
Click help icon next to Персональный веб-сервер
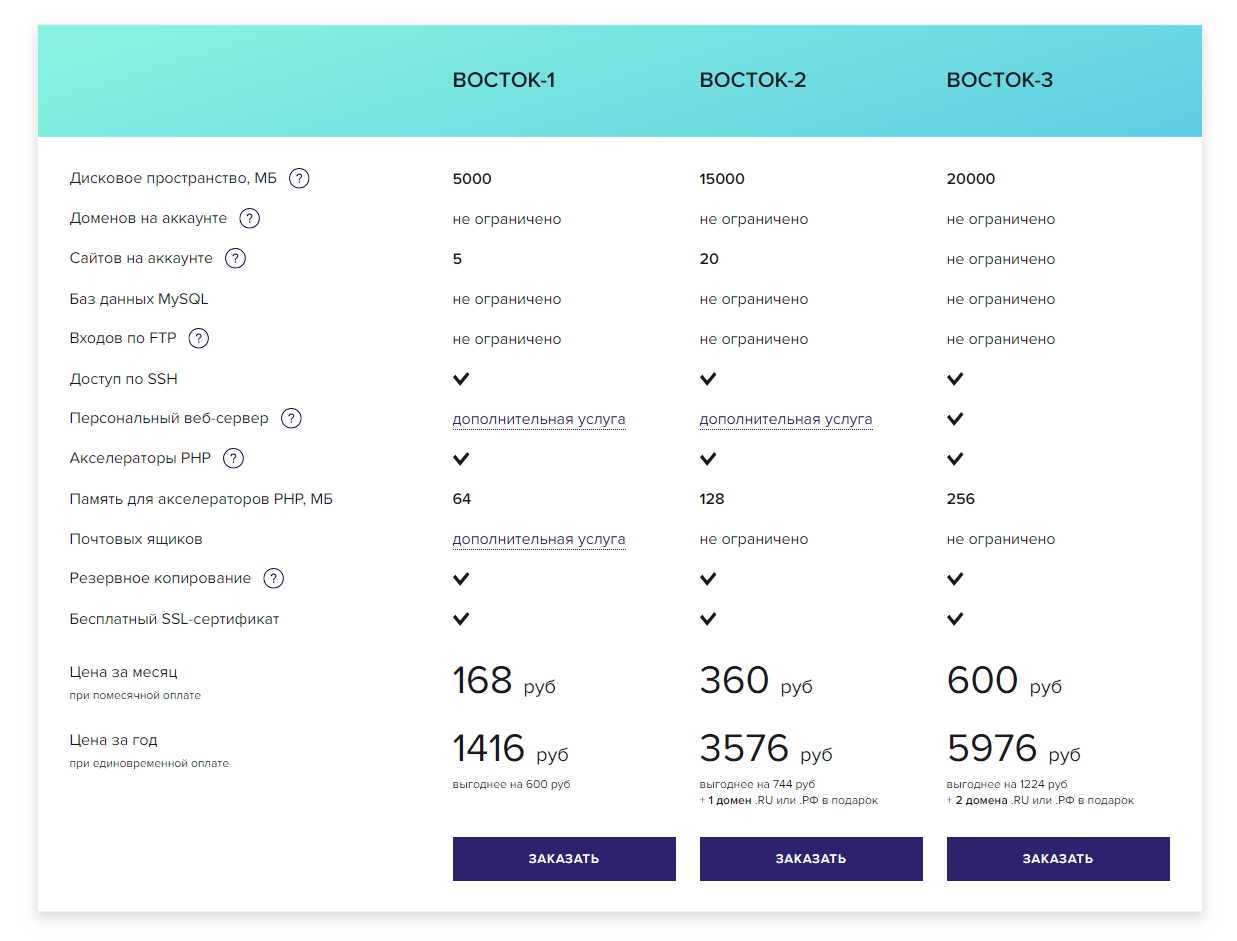(291, 419)
